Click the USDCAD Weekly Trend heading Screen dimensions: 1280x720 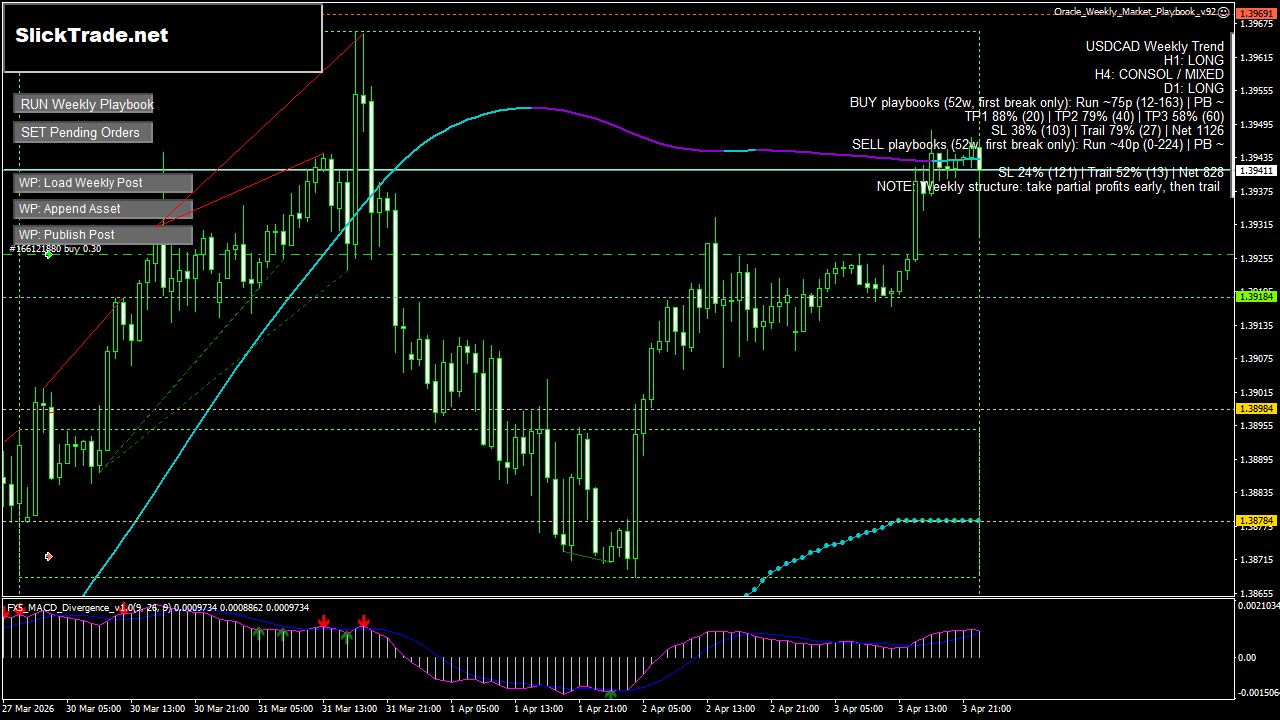(1154, 46)
